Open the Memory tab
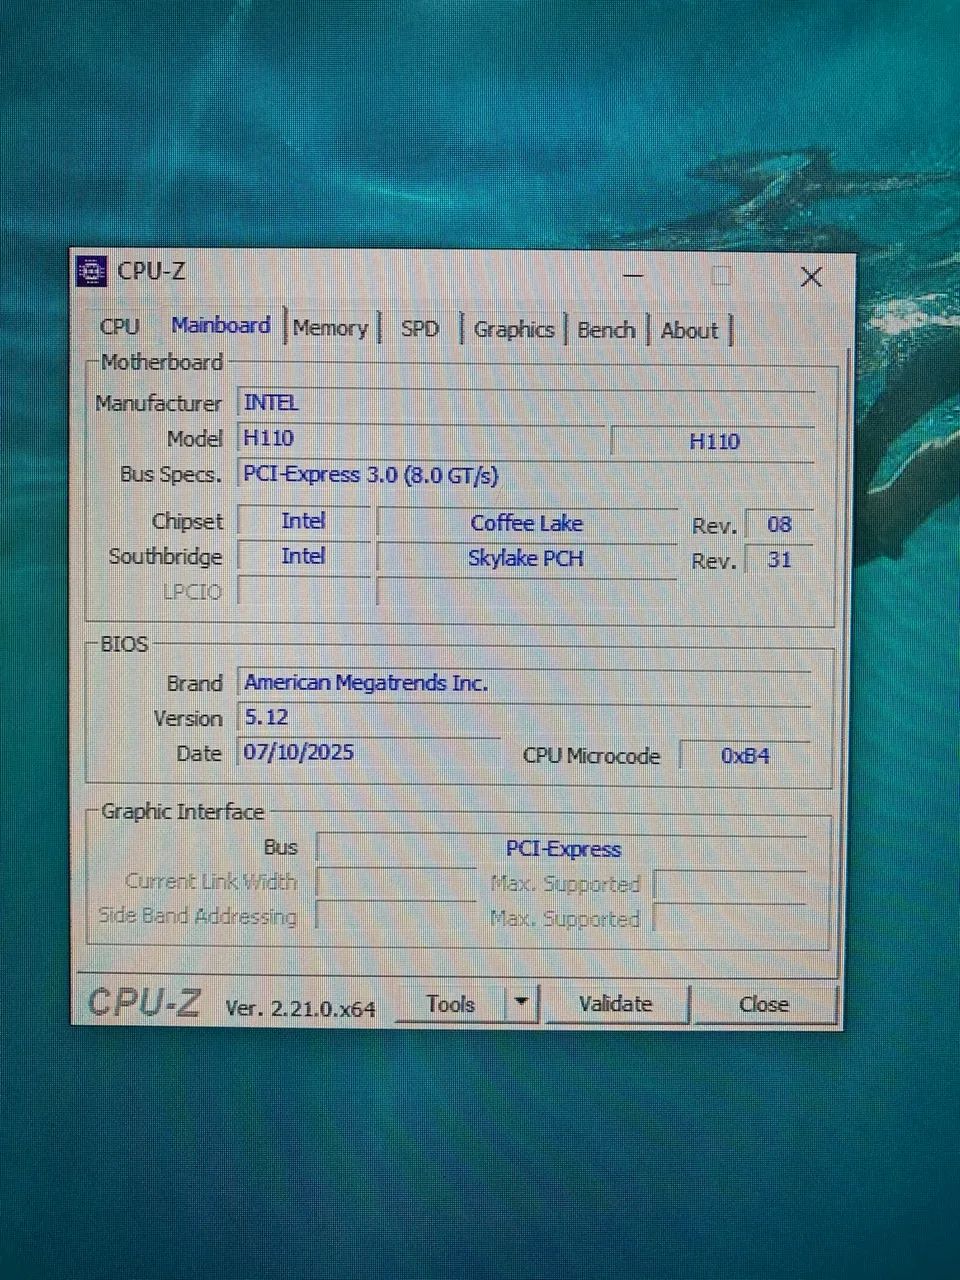Viewport: 960px width, 1280px height. tap(331, 328)
